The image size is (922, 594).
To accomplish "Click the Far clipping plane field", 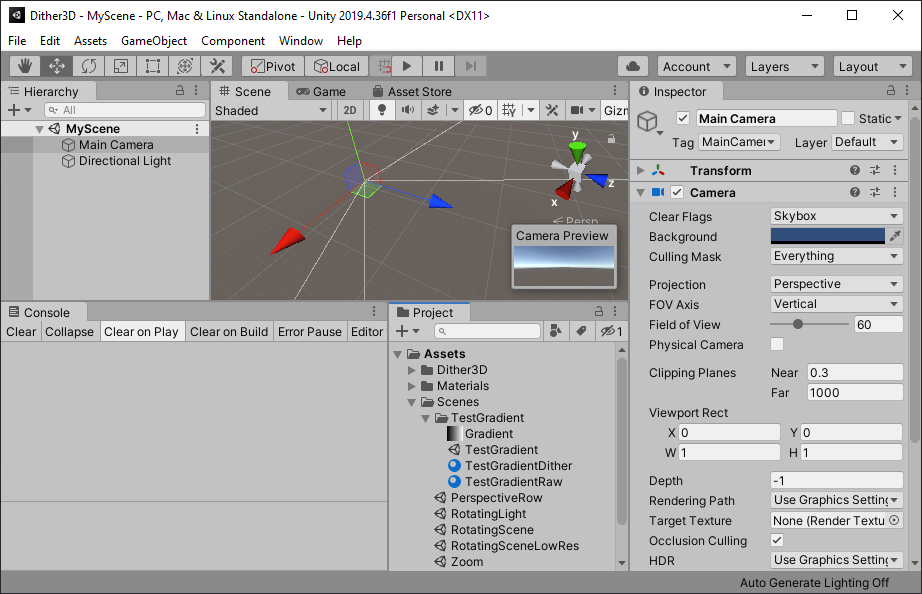I will (x=854, y=393).
